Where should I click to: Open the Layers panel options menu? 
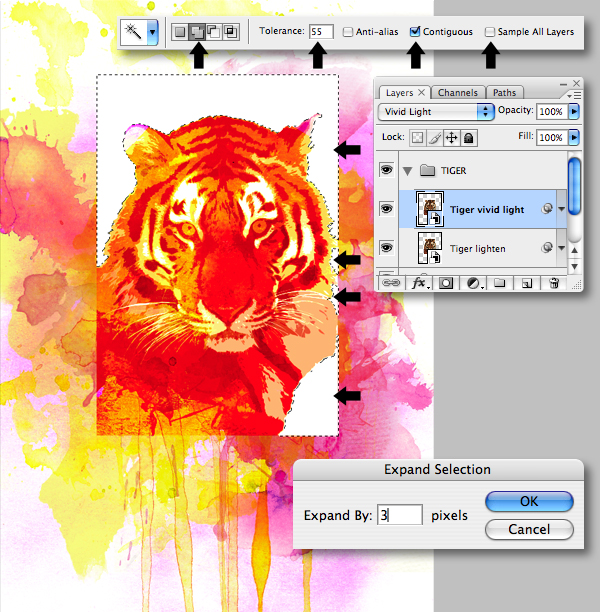tap(574, 95)
